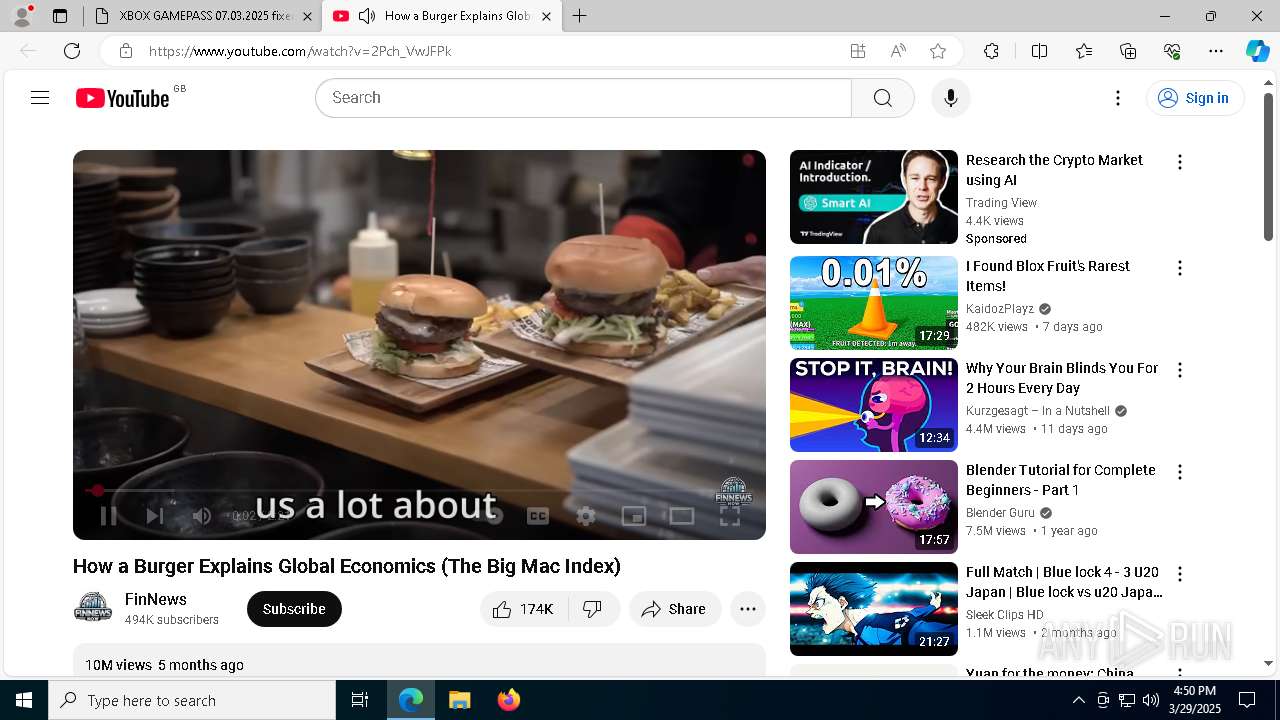This screenshot has height=720, width=1280.
Task: Open the Edge profile icon
Action: 21,16
